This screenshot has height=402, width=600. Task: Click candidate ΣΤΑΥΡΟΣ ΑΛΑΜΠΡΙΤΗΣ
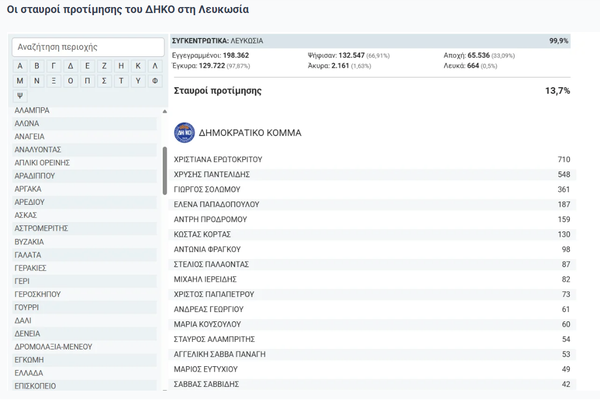tap(372, 339)
